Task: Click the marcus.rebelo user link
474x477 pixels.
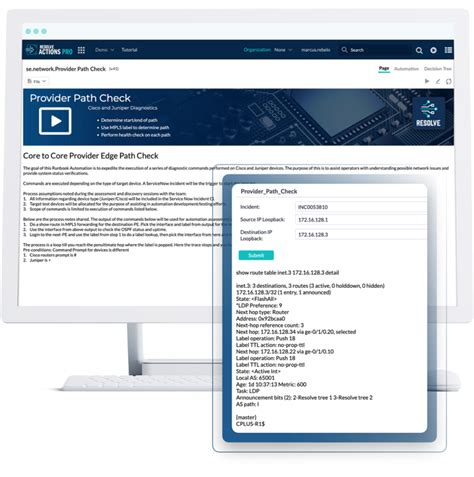Action: [316, 50]
